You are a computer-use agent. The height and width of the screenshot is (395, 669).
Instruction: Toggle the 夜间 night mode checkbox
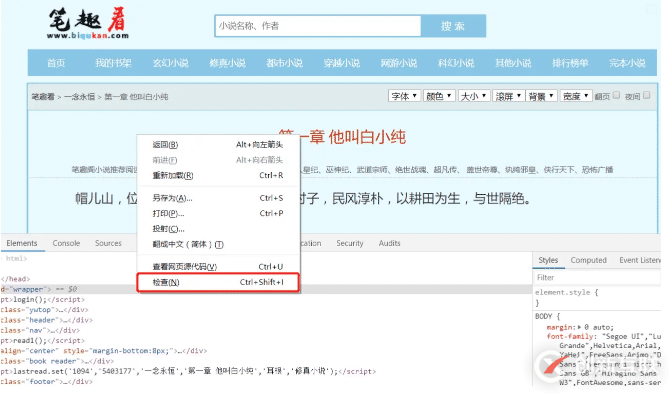pyautogui.click(x=646, y=95)
